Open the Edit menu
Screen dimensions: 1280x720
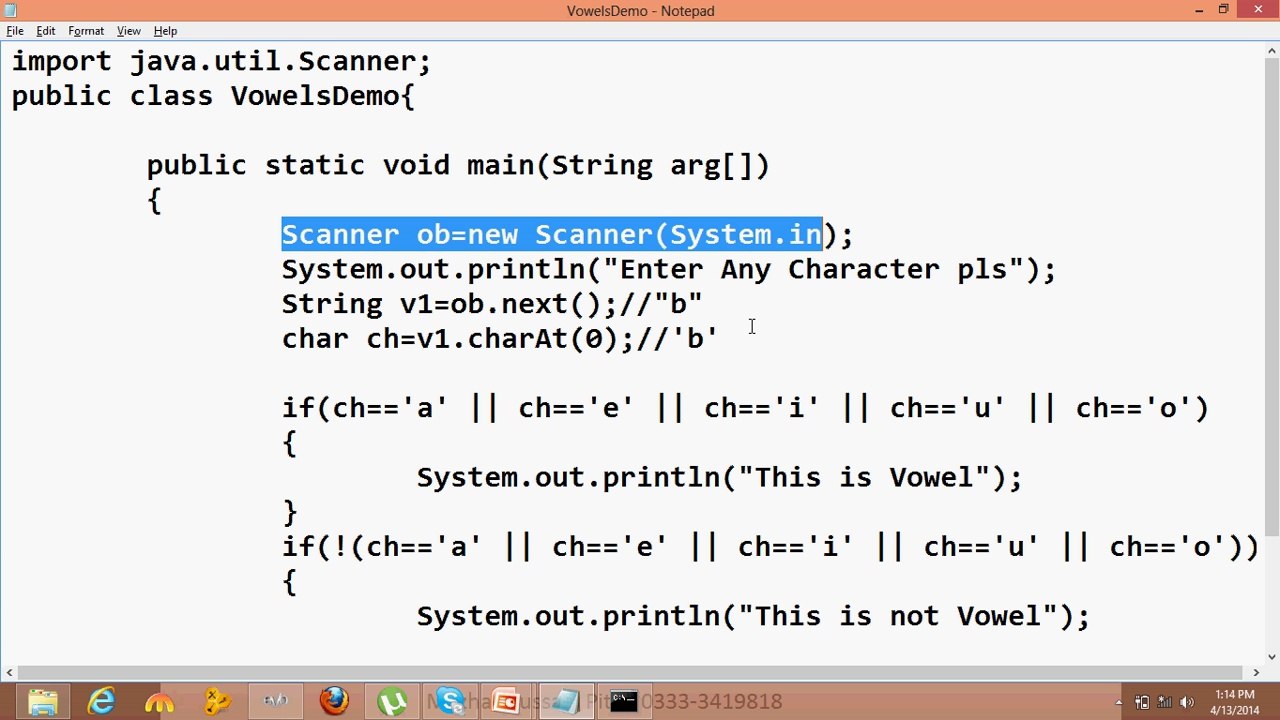[x=46, y=31]
